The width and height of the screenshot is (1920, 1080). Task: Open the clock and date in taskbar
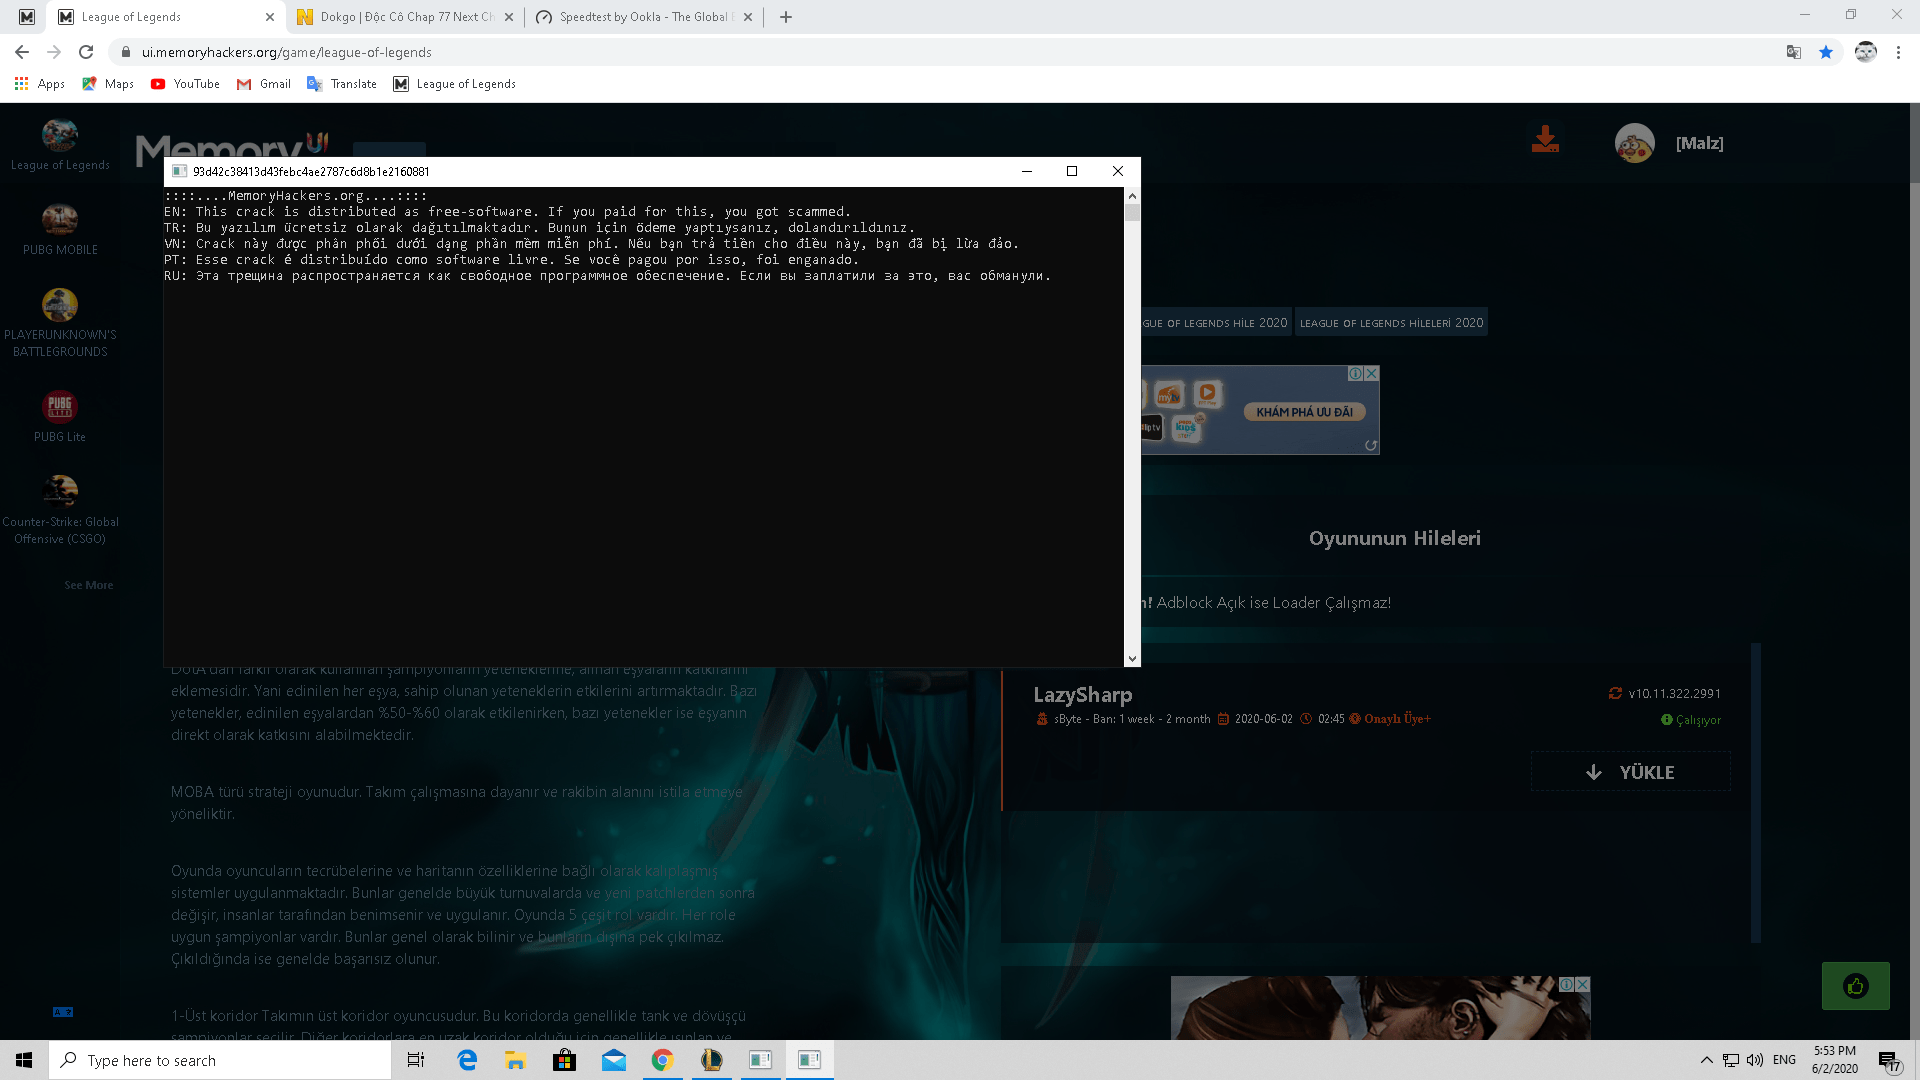pos(1835,1060)
